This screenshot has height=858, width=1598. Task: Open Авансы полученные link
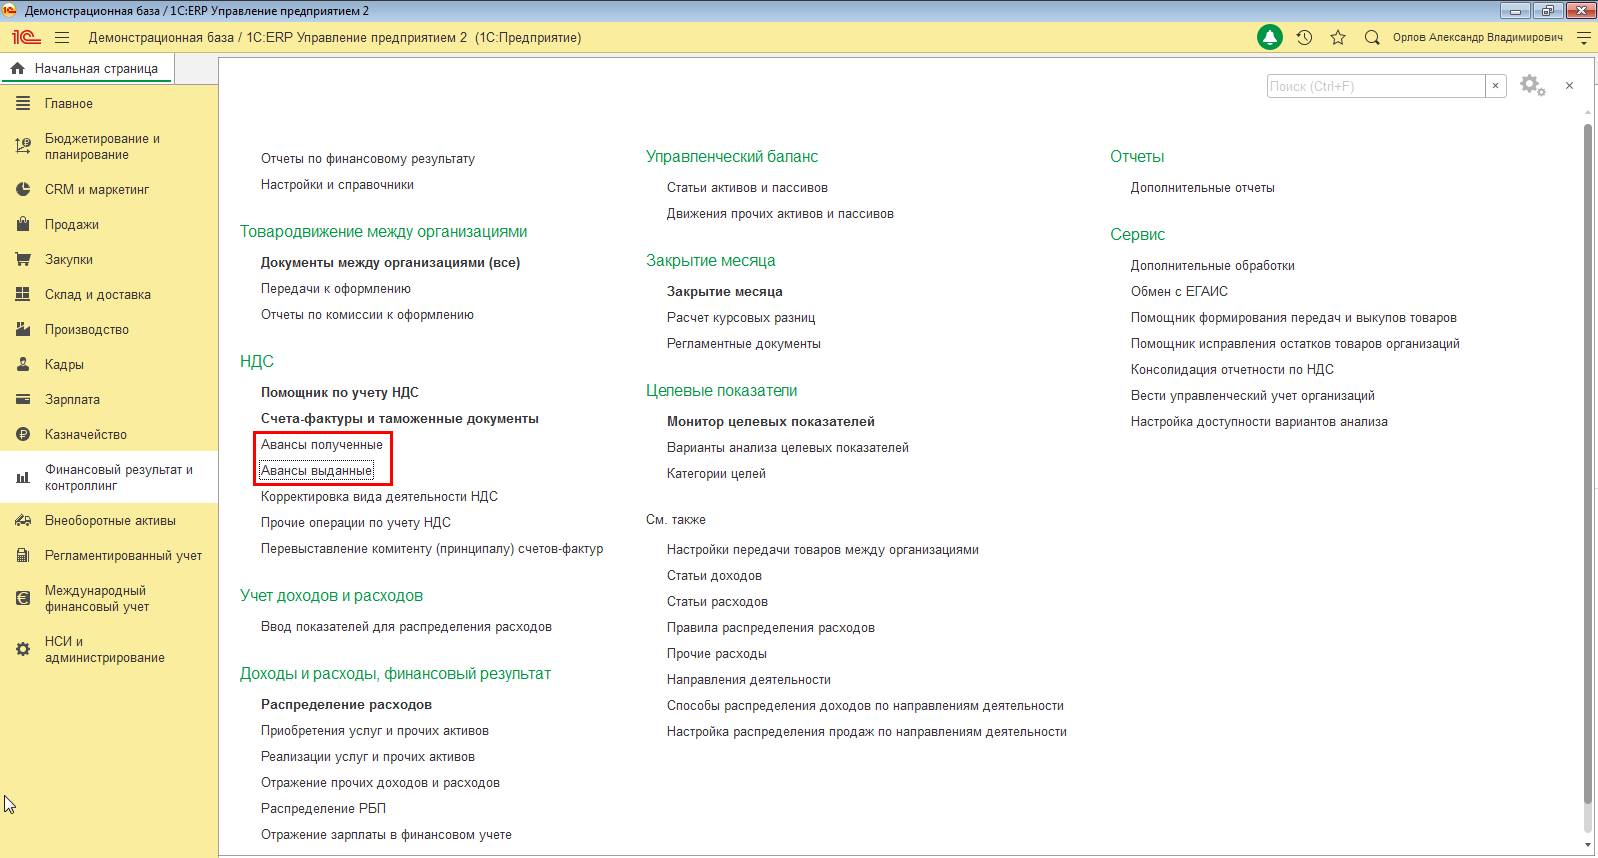click(x=322, y=445)
